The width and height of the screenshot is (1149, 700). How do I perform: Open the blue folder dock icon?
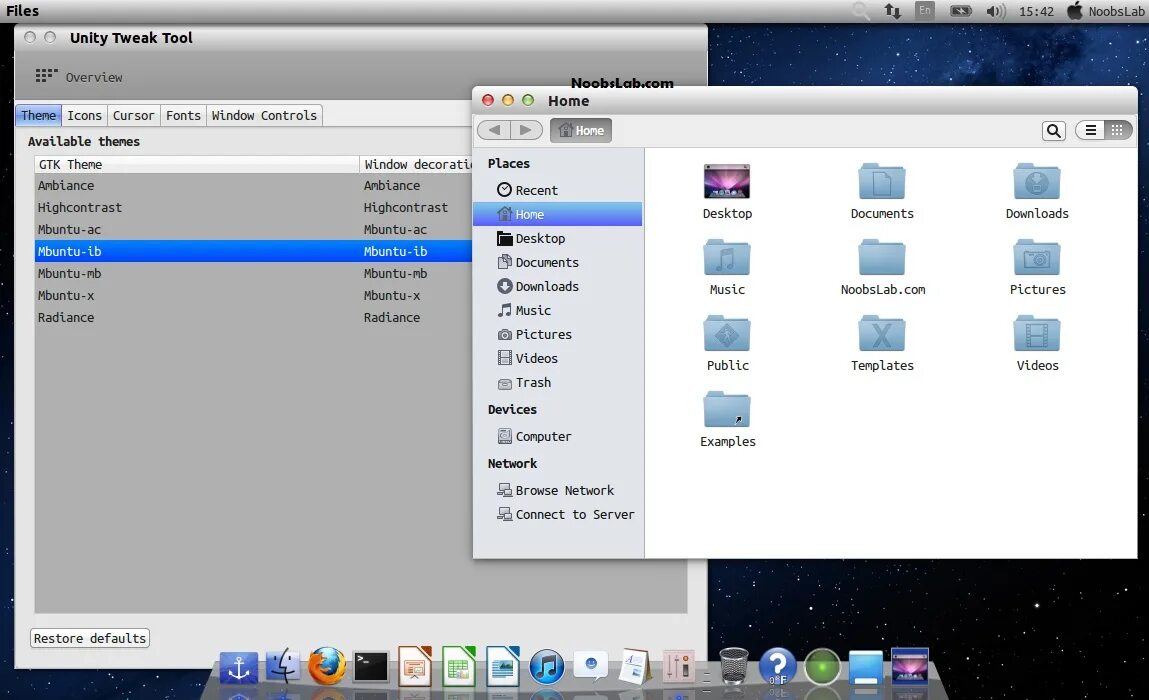(x=865, y=668)
